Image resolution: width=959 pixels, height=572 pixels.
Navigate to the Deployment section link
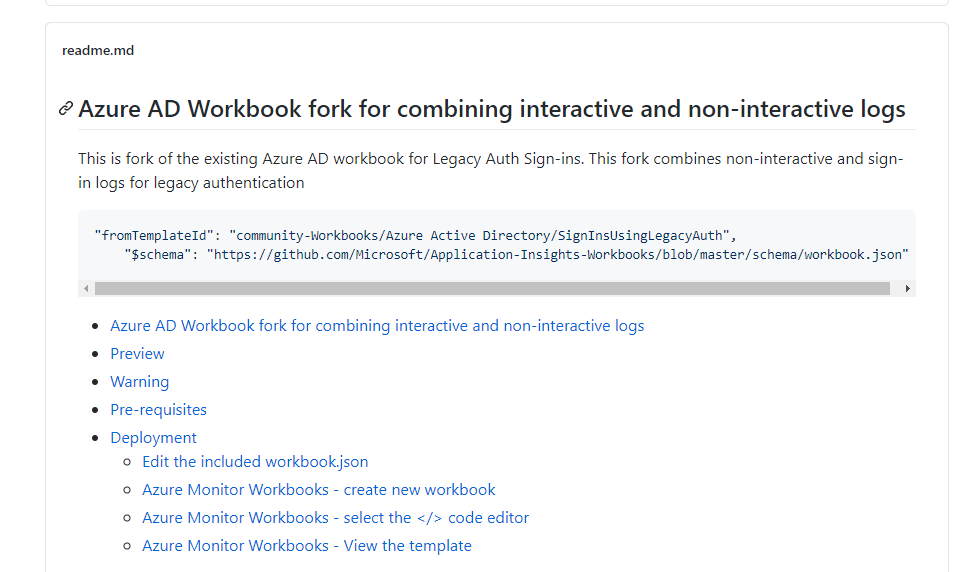click(x=153, y=438)
